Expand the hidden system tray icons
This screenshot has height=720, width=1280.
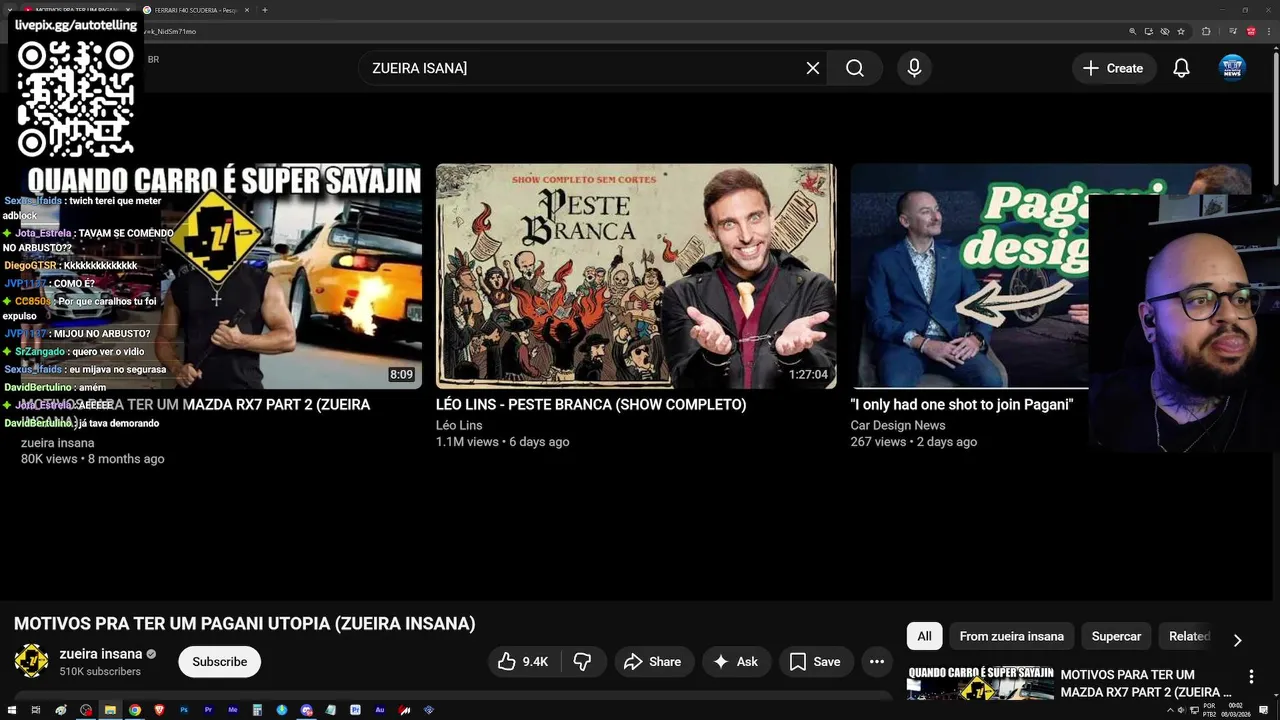pyautogui.click(x=1170, y=710)
